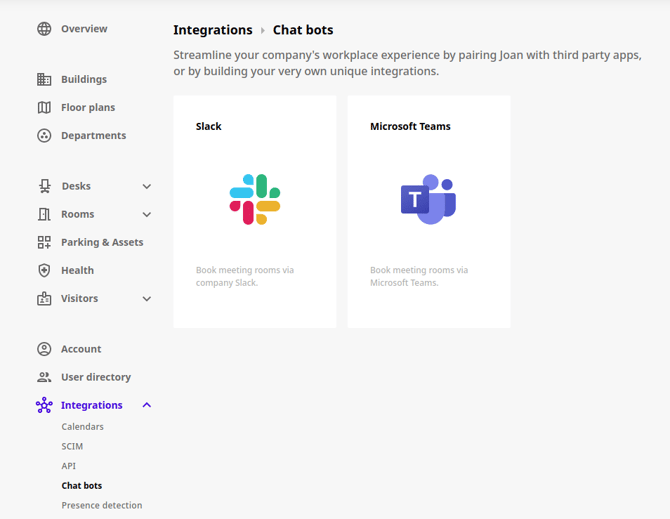This screenshot has height=519, width=670.
Task: Expand the Desks submenu chevron
Action: [147, 186]
